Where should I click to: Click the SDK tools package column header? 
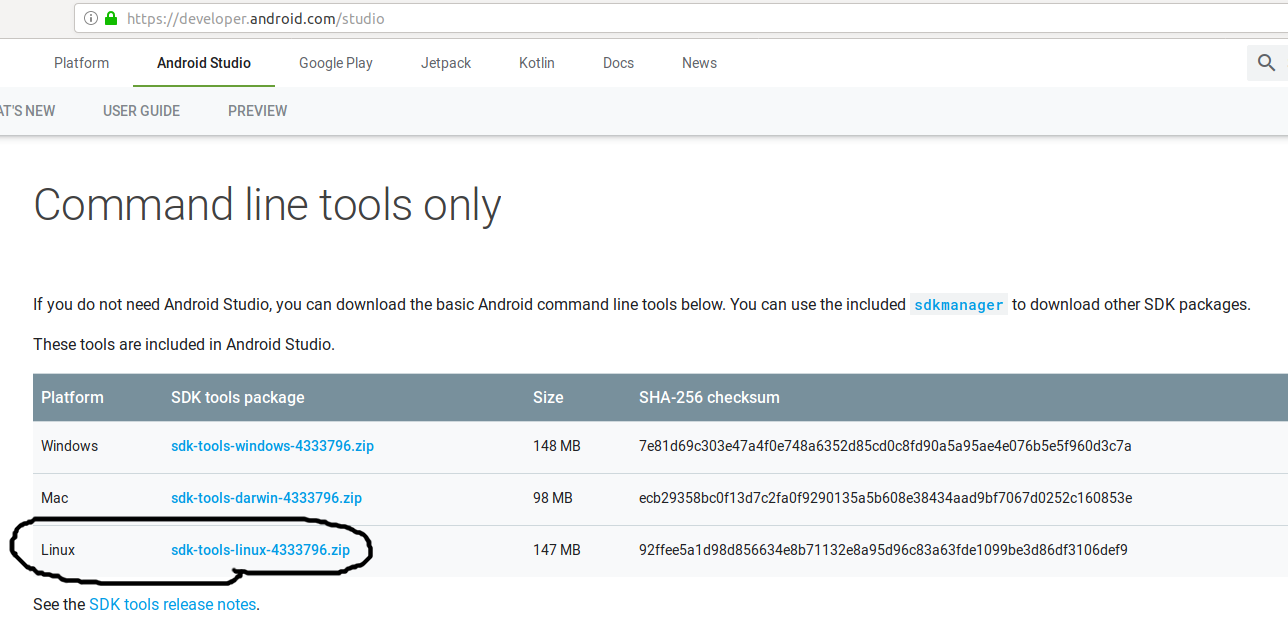238,397
